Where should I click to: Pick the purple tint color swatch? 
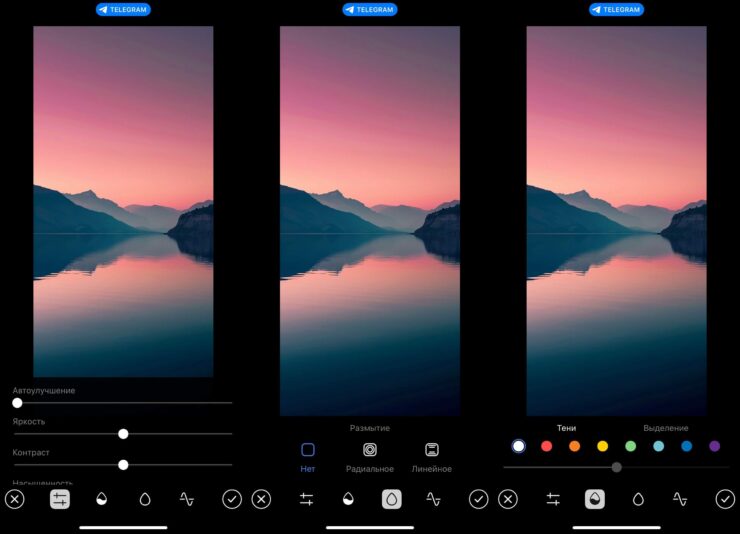714,446
